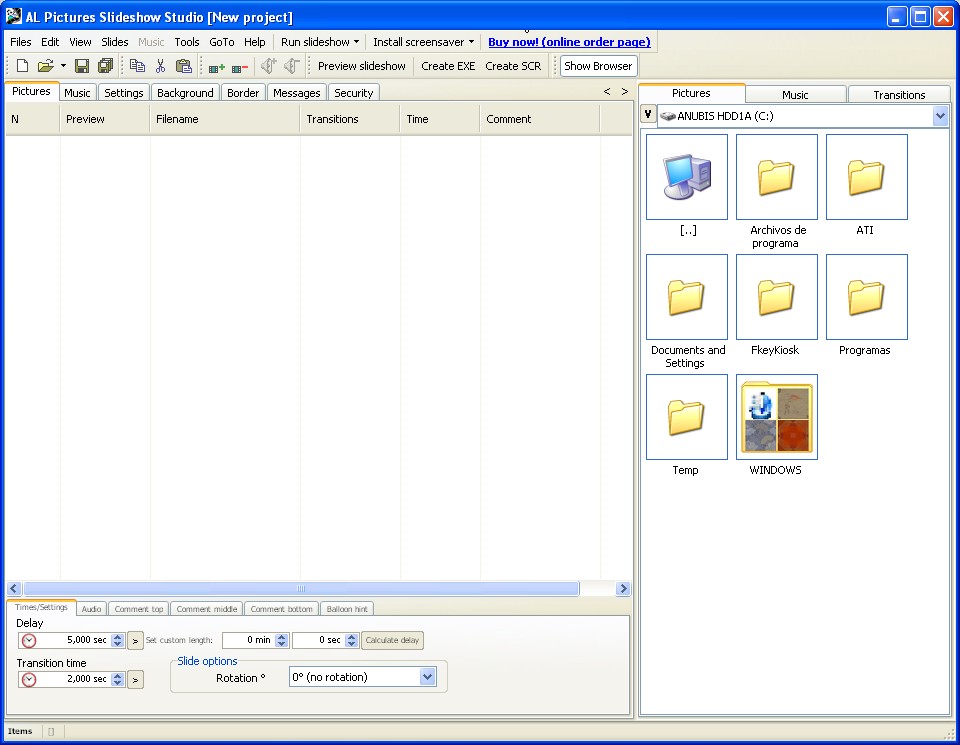960x745 pixels.
Task: Click the add music speaker plus icon
Action: coord(268,66)
